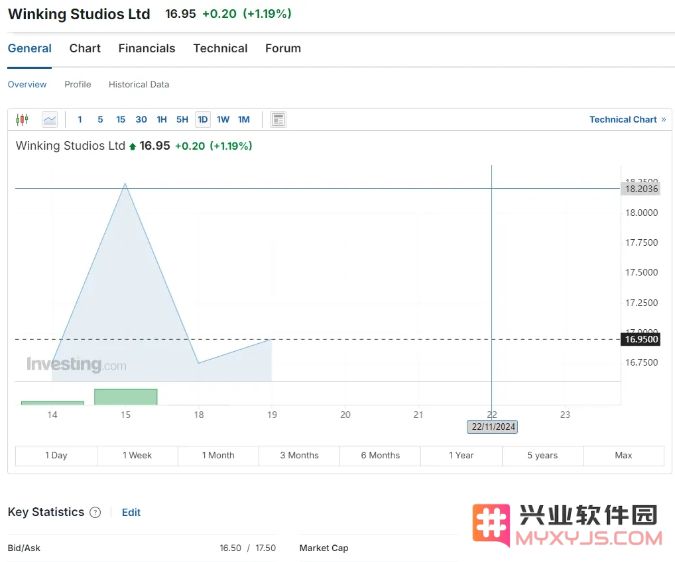Screen dimensions: 675x562
Task: Open the Historical Data sub-tab
Action: (139, 84)
